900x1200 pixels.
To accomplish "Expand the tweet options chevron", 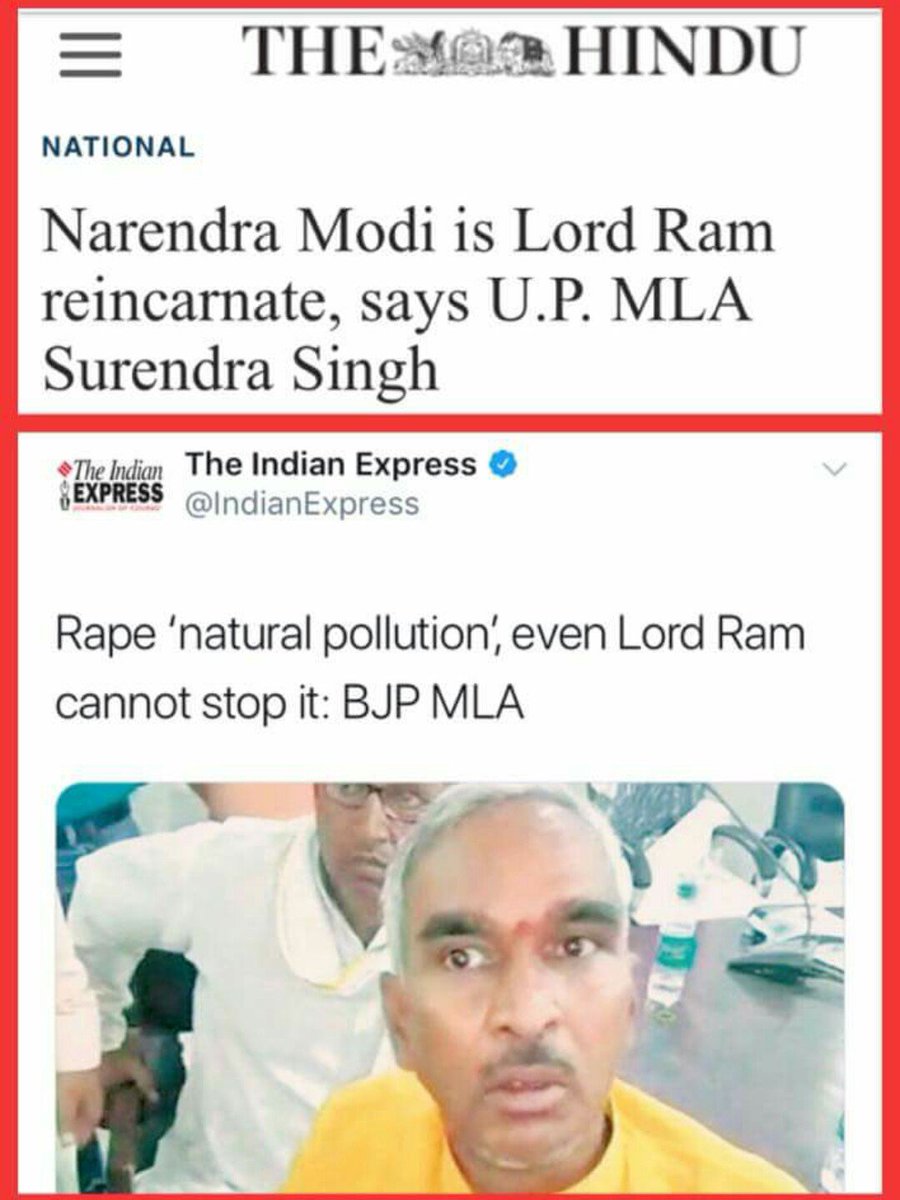I will click(833, 469).
